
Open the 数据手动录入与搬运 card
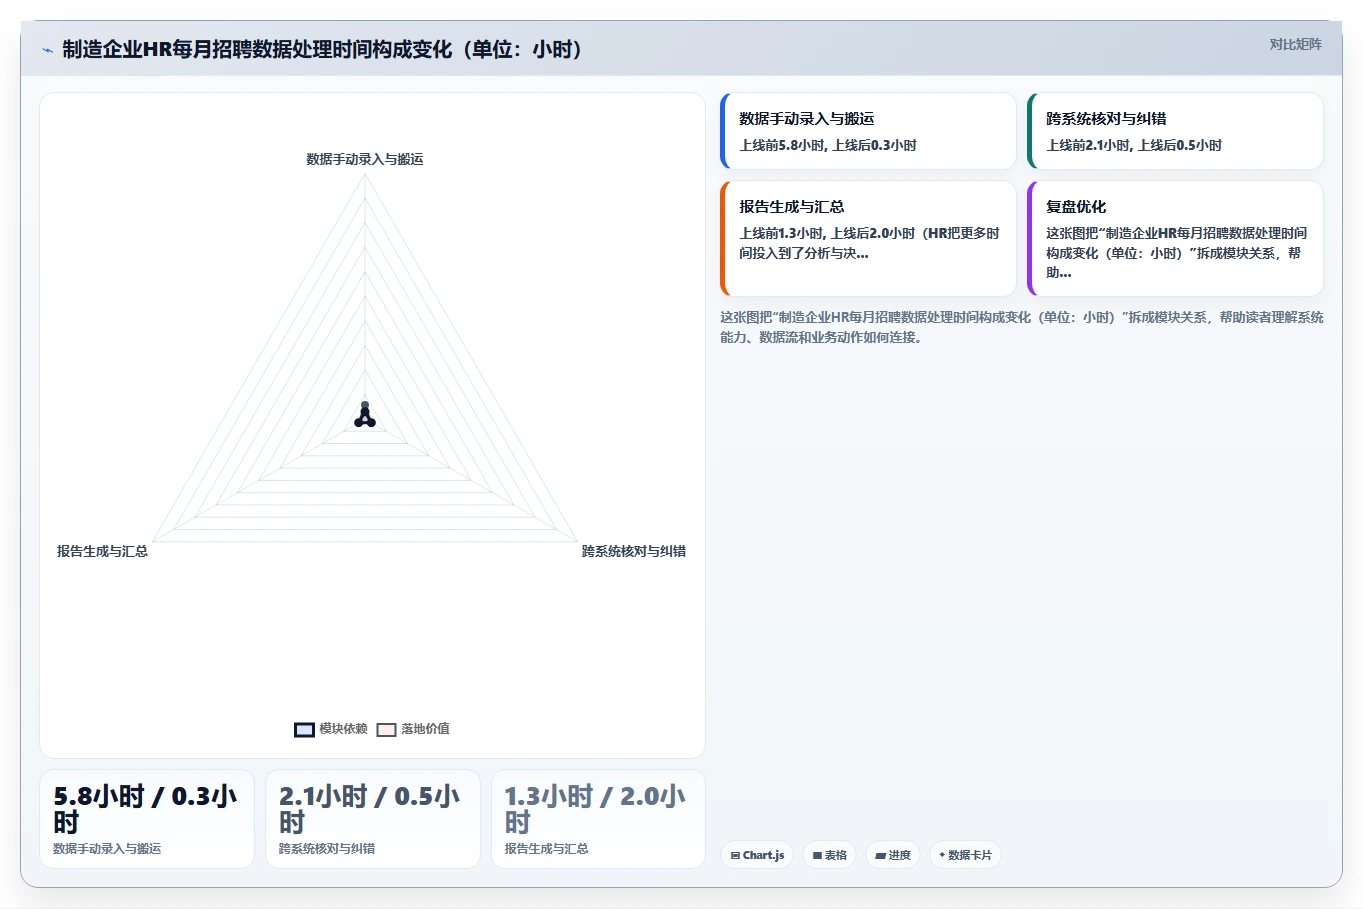tap(867, 131)
